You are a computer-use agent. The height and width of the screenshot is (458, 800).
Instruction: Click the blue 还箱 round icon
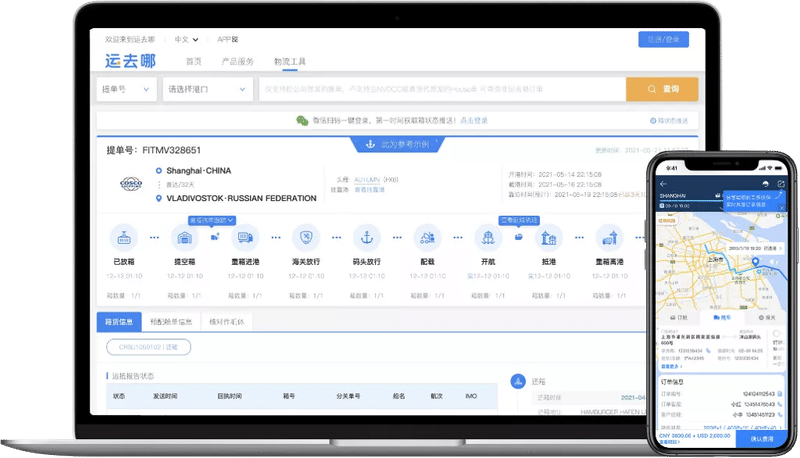click(518, 381)
